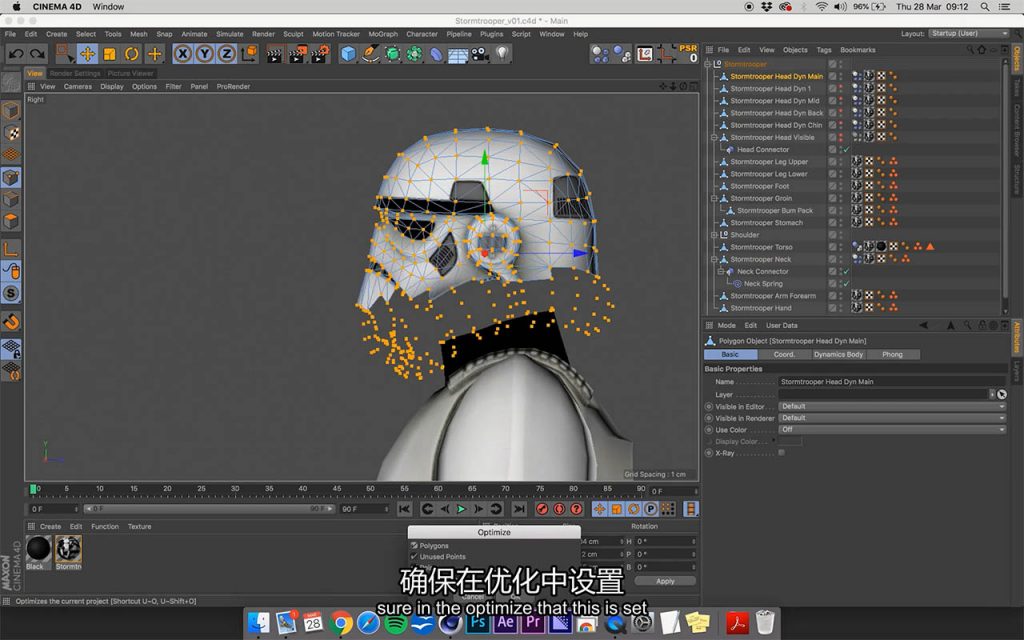The image size is (1024, 640).
Task: Activate the Scale tool
Action: (109, 54)
